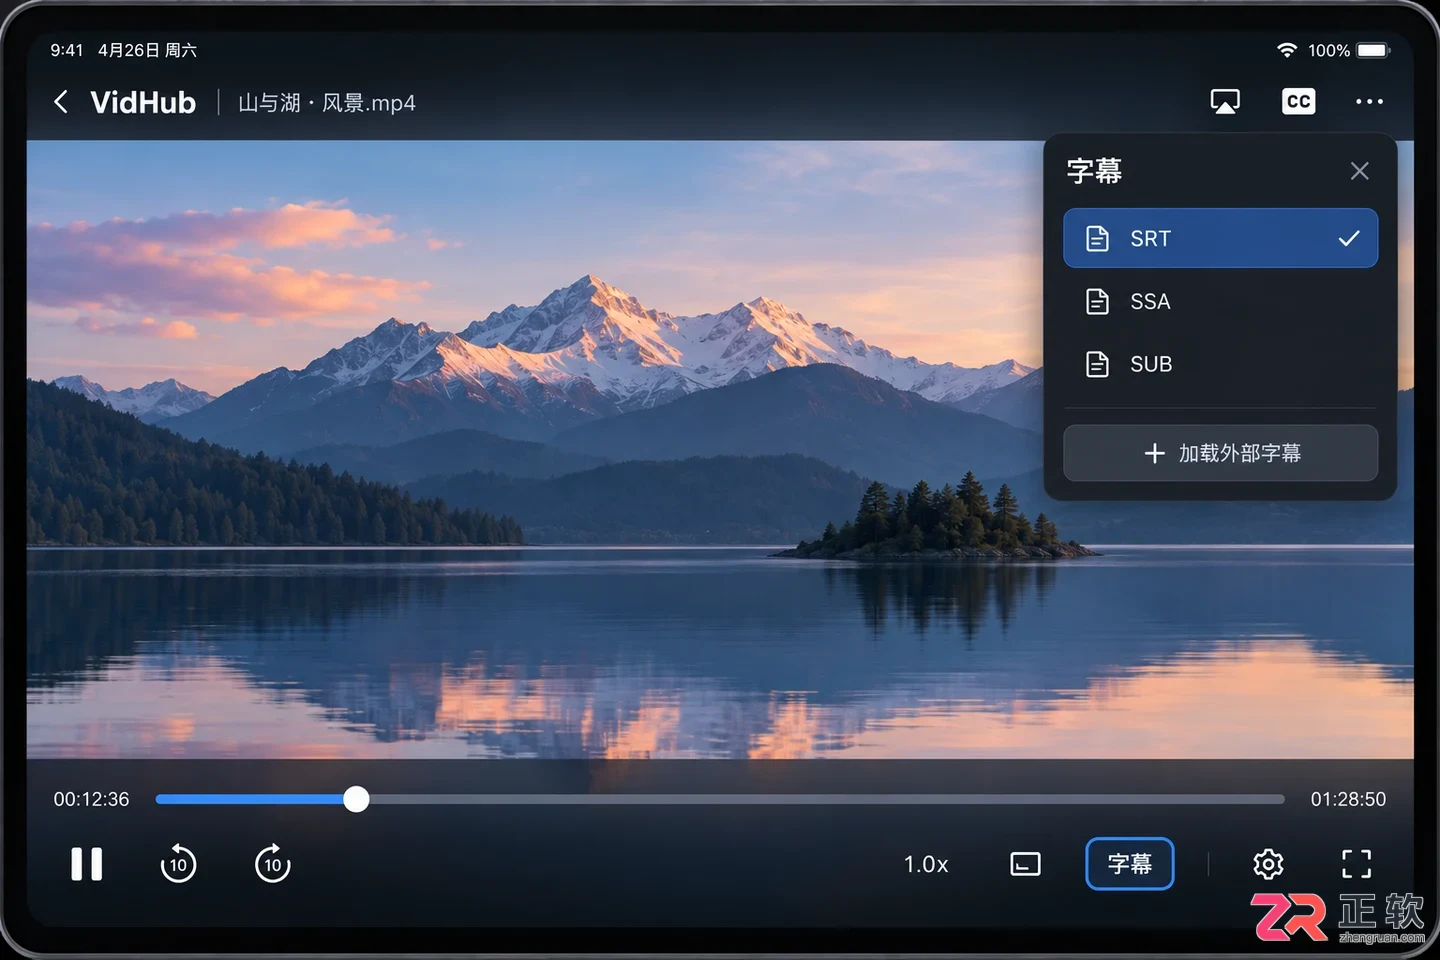Viewport: 1440px width, 960px height.
Task: Enter fullscreen mode
Action: [1356, 864]
